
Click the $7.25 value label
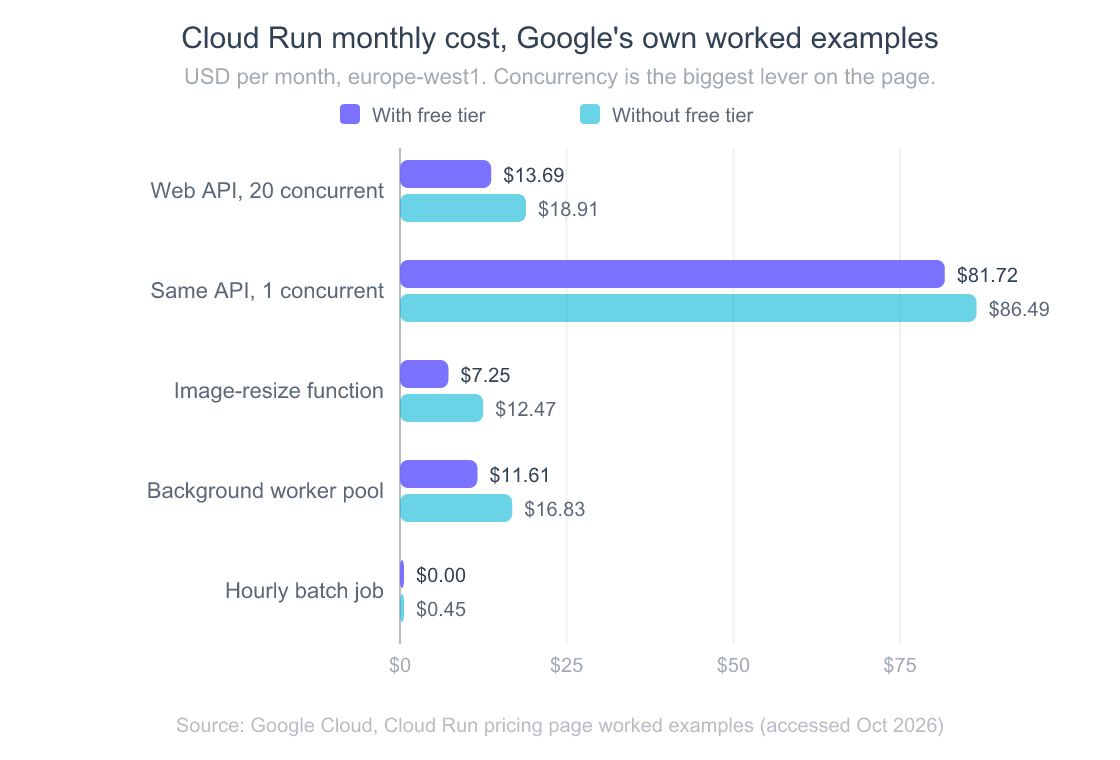pos(485,375)
